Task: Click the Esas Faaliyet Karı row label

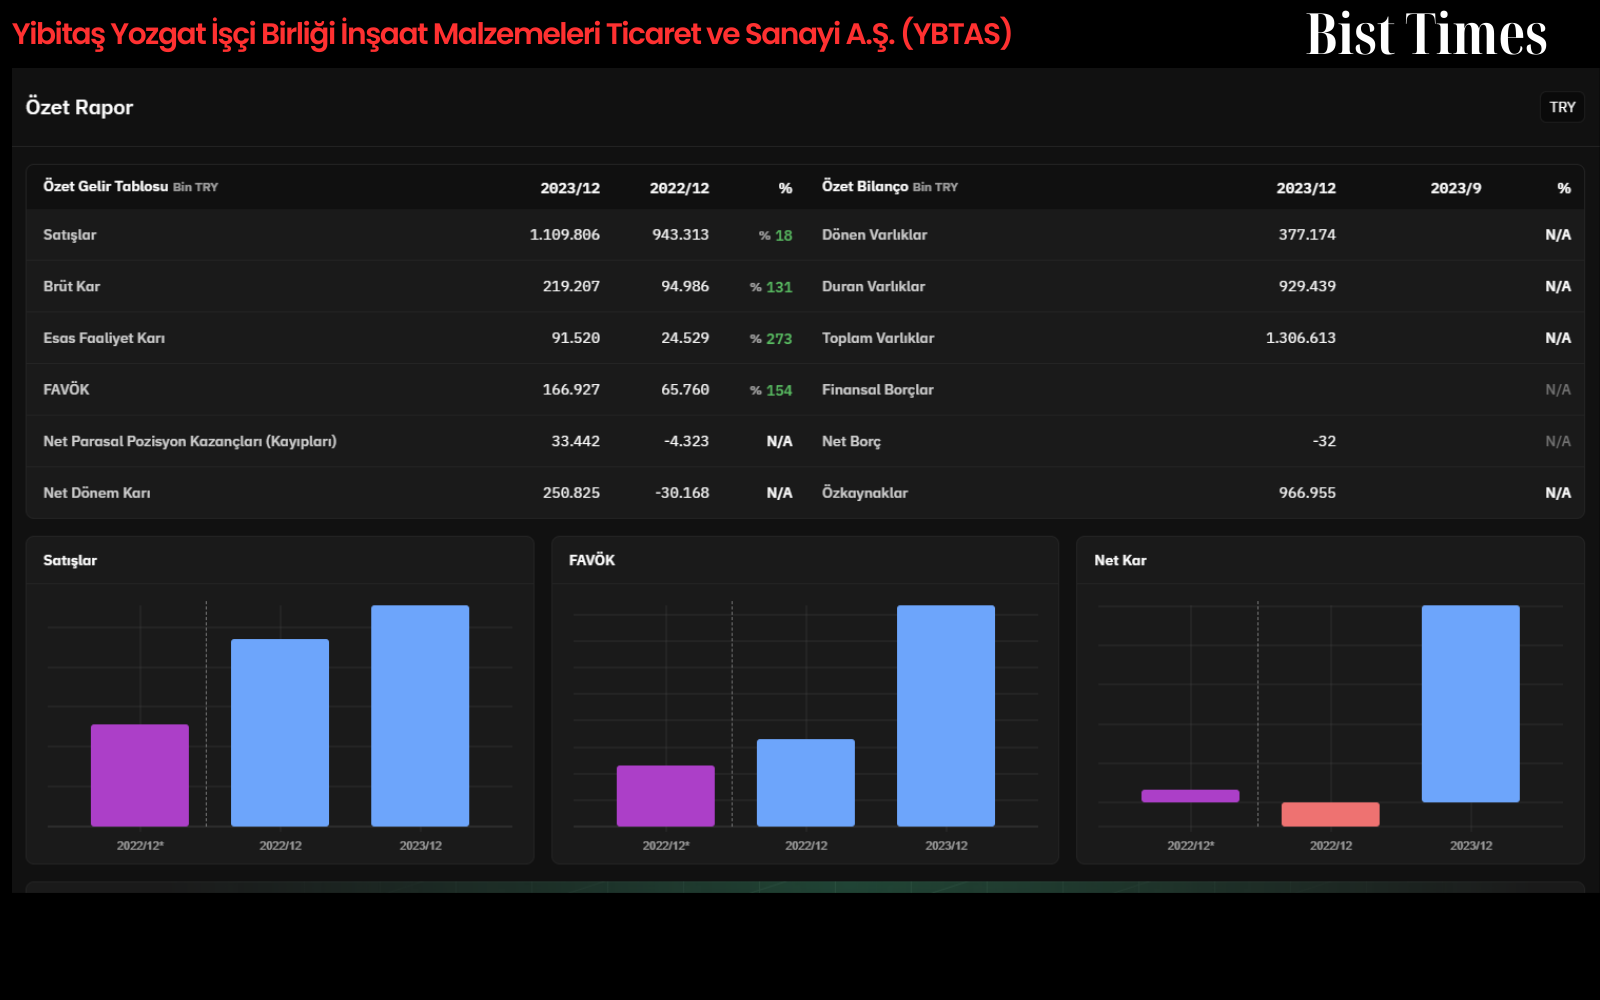Action: pyautogui.click(x=104, y=338)
